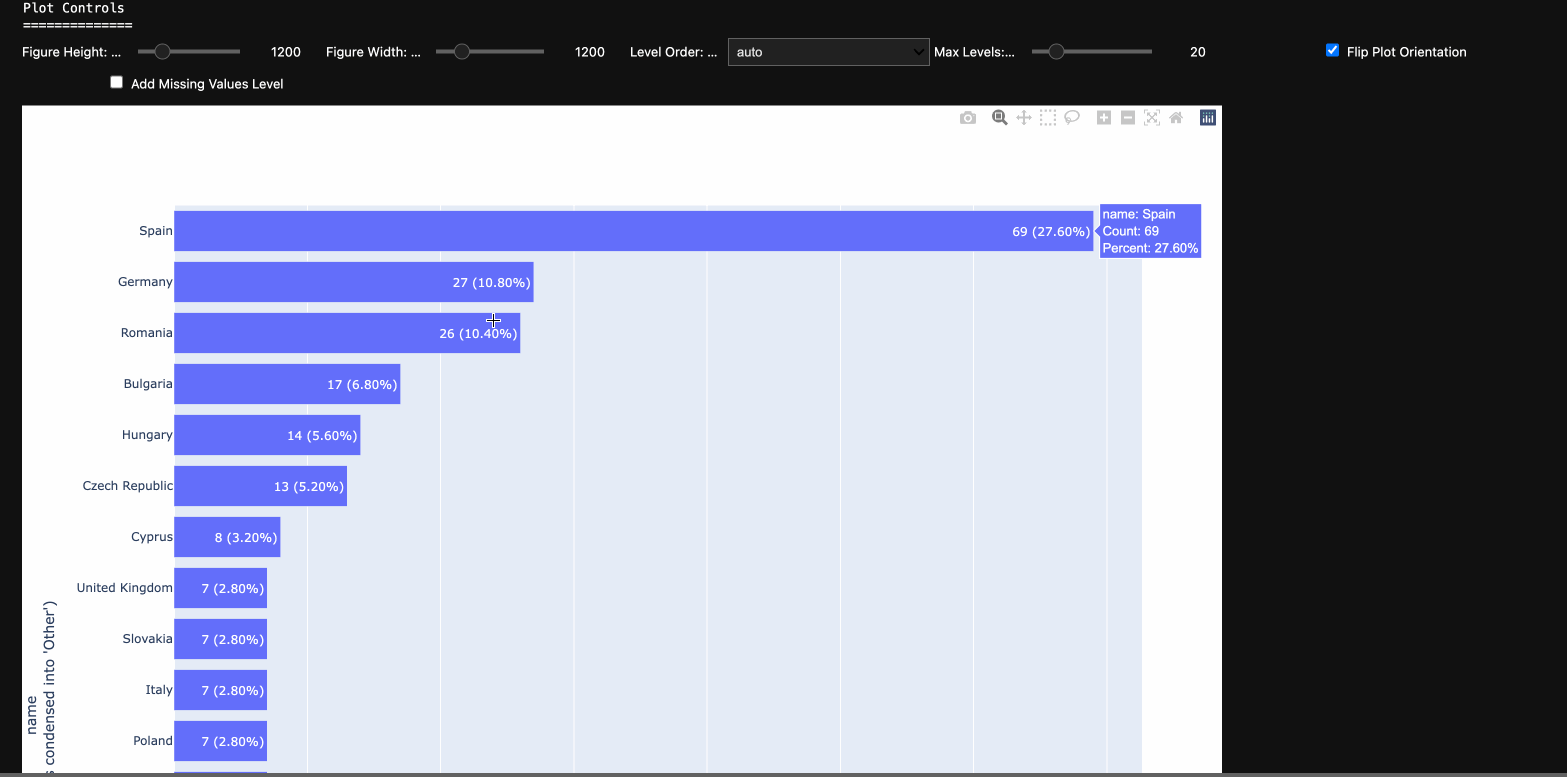Reset axes with the home icon

point(1176,118)
